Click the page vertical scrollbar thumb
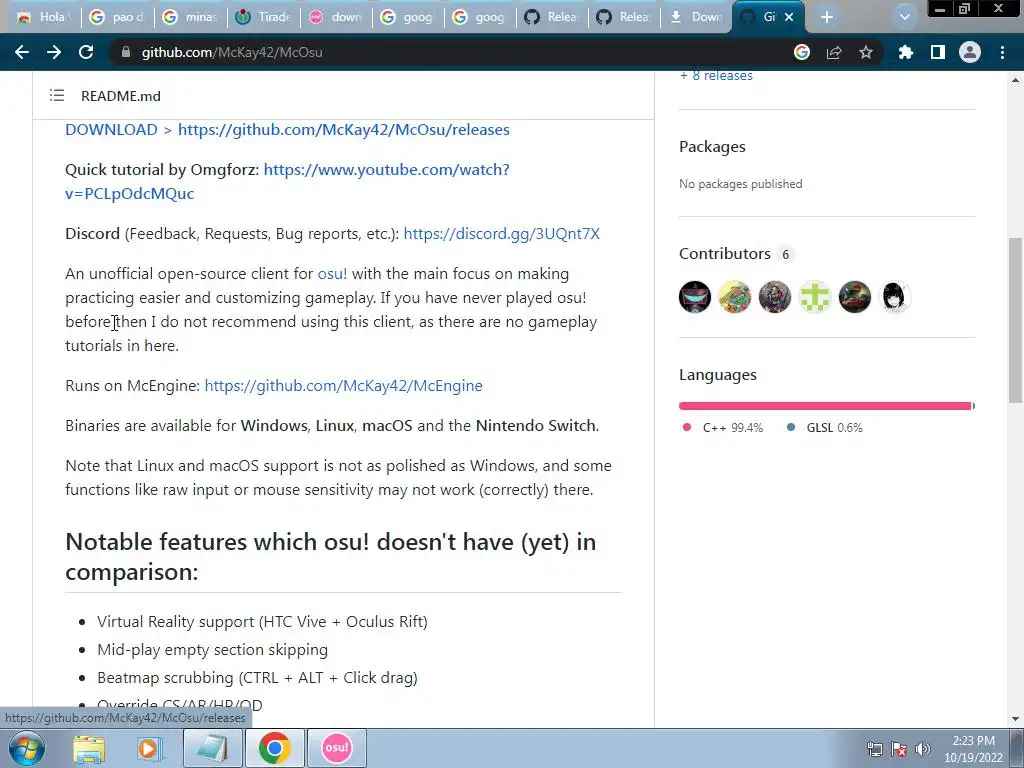The width and height of the screenshot is (1024, 768). click(x=1016, y=320)
